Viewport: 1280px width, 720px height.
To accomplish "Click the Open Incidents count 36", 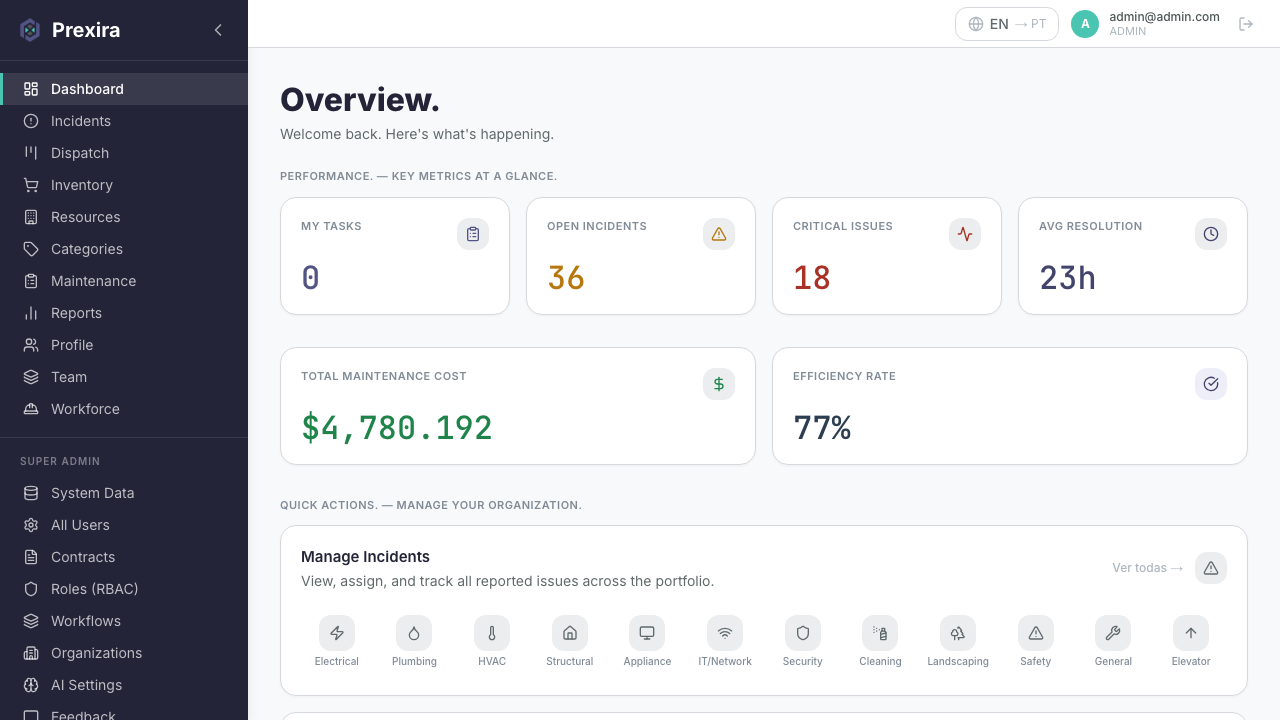I will [x=566, y=278].
